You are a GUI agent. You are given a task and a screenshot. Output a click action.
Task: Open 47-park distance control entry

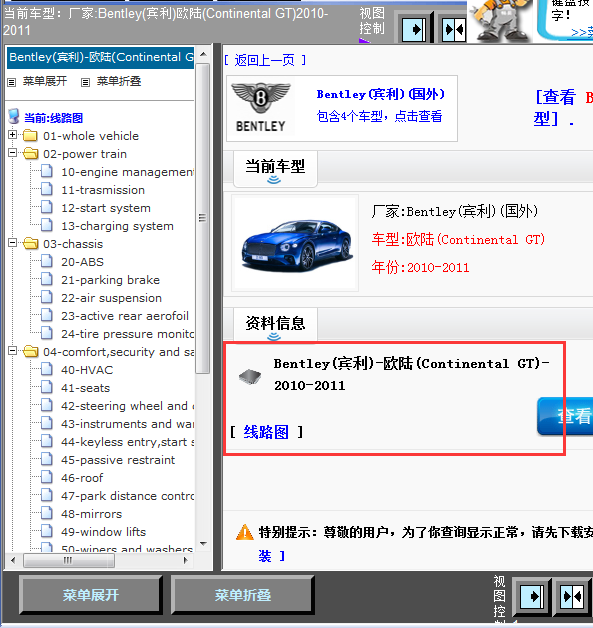coord(127,496)
